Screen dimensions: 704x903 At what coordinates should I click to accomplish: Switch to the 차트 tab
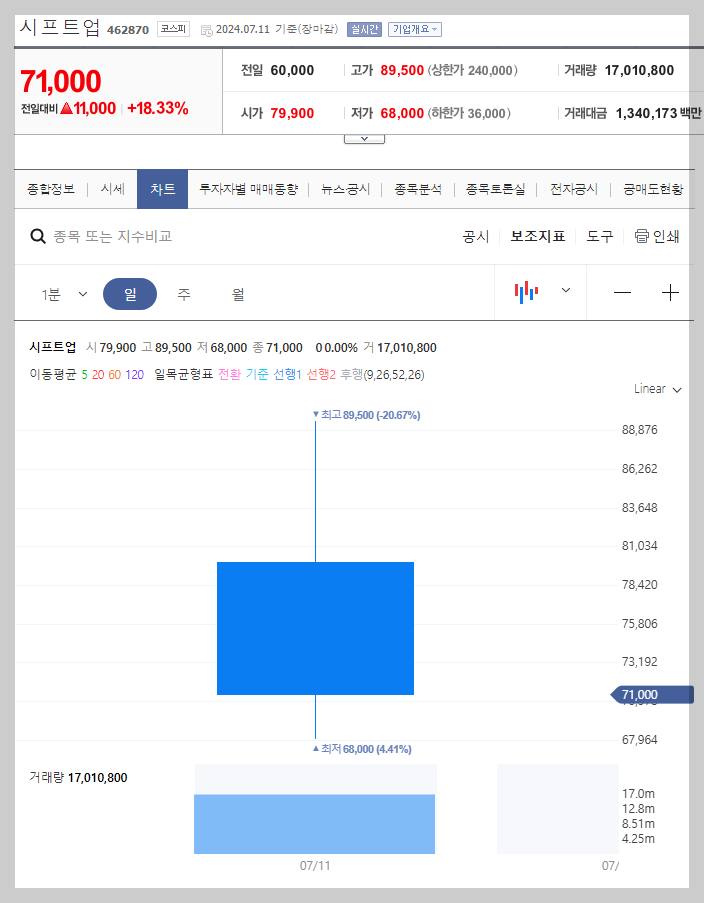point(162,189)
